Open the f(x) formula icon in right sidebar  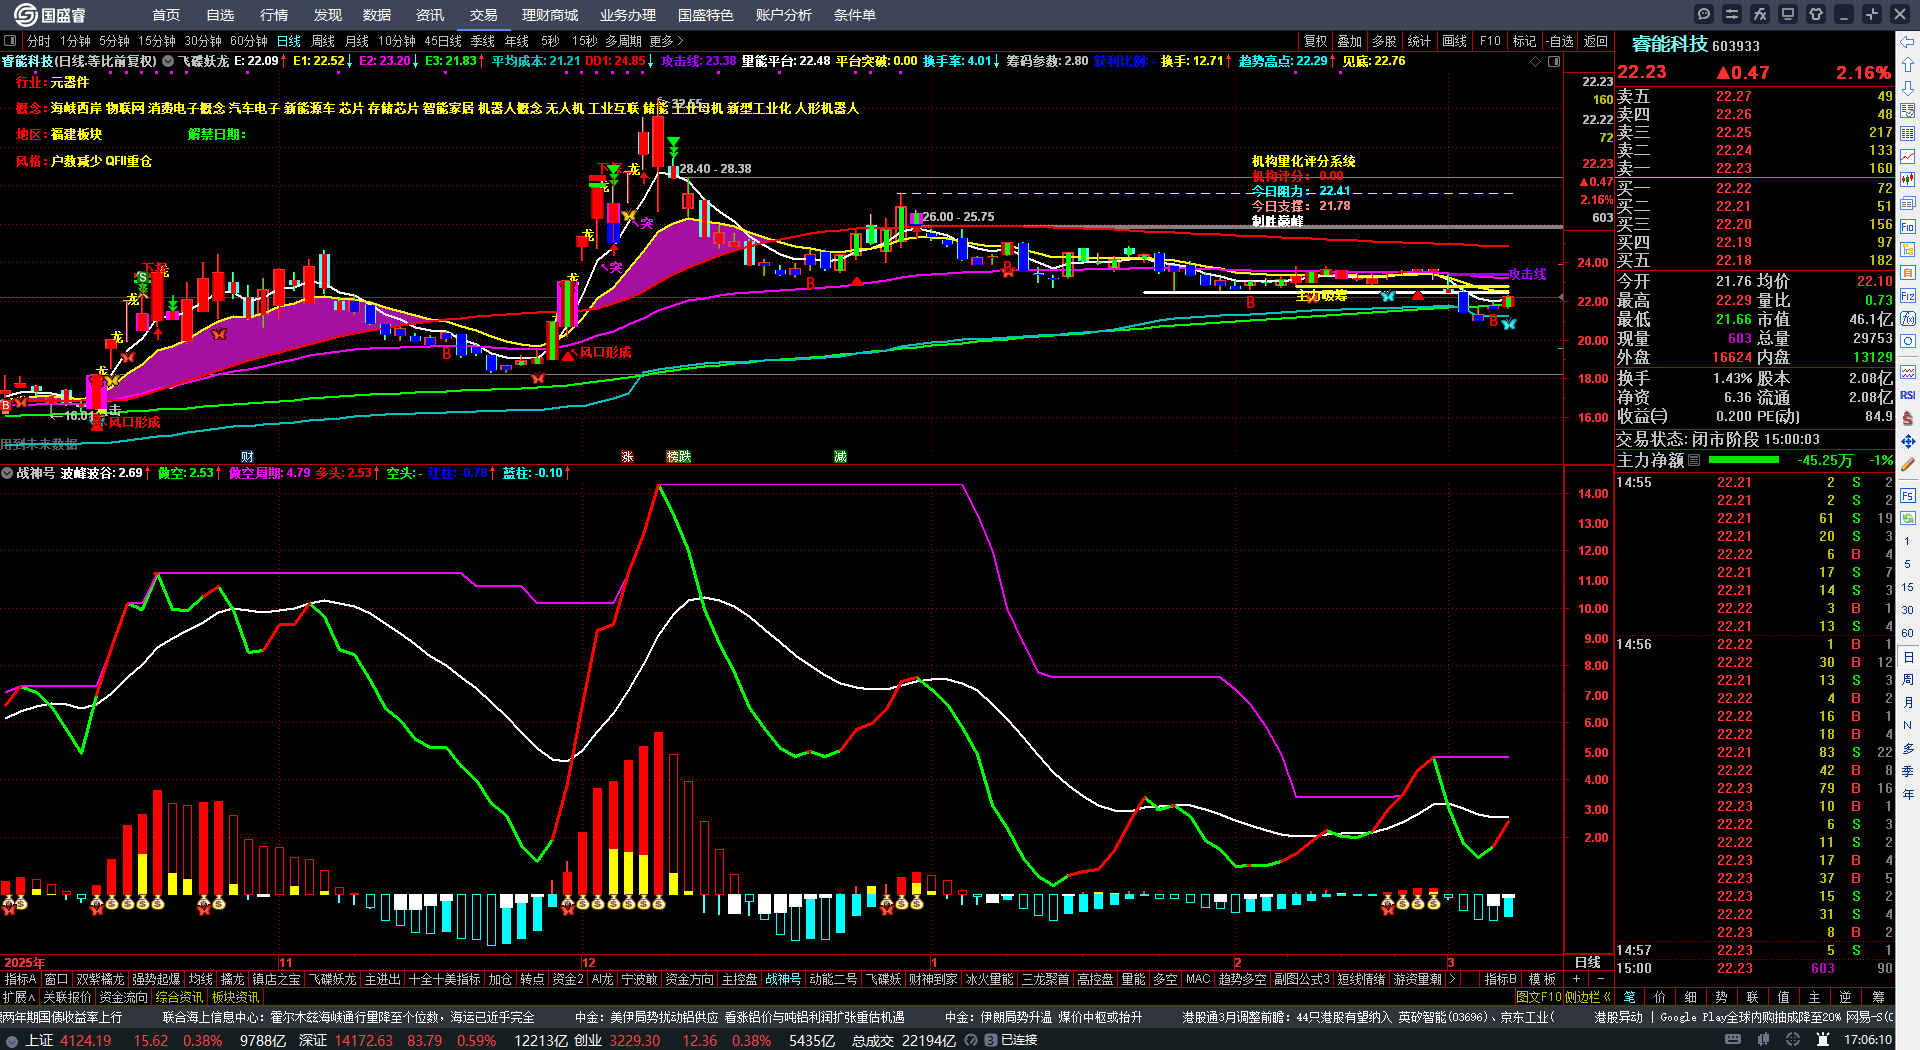1908,319
